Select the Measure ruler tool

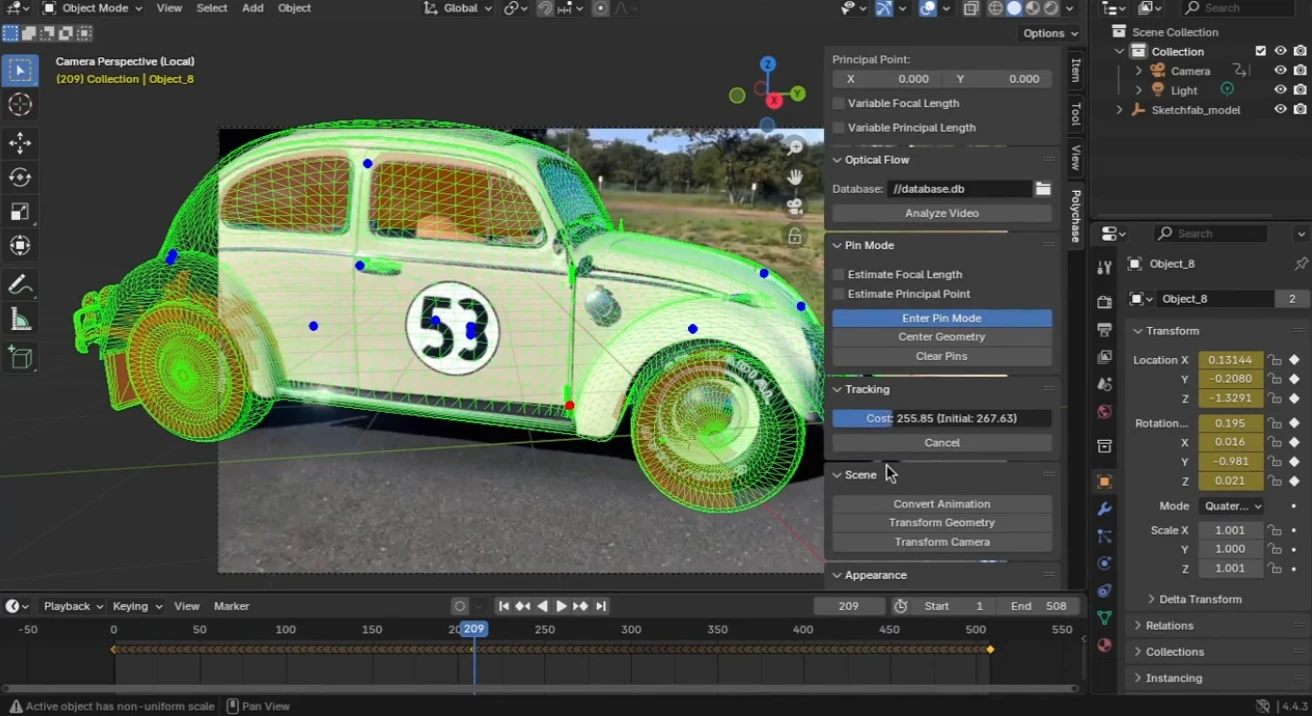[x=20, y=320]
